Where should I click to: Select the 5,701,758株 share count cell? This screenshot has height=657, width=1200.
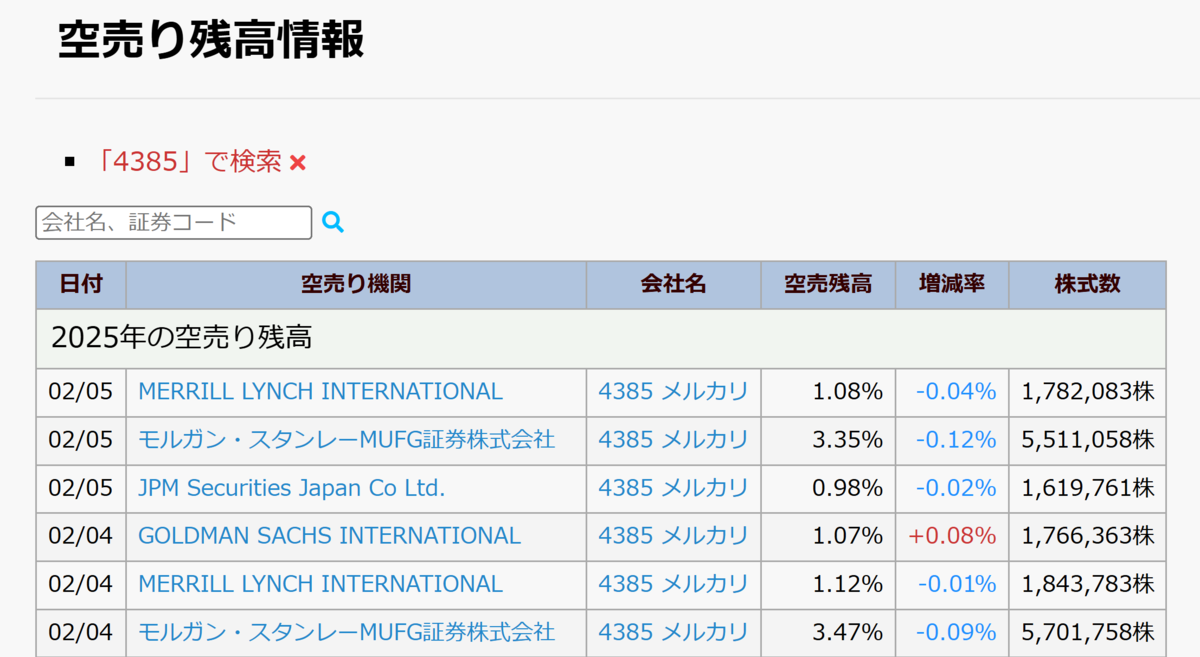click(1088, 632)
